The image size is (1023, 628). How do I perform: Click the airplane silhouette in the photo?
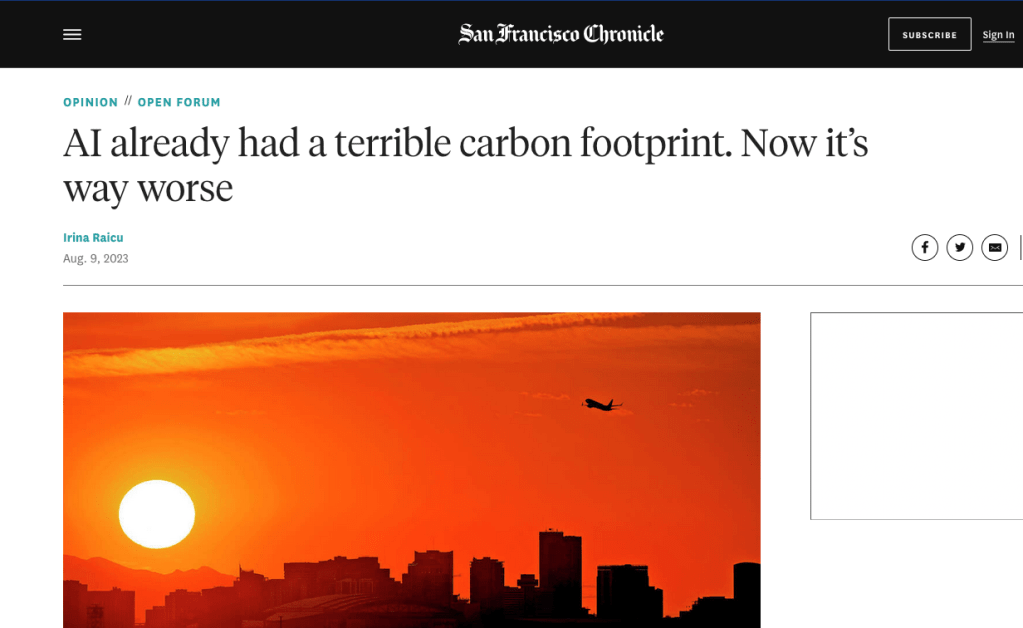(601, 404)
